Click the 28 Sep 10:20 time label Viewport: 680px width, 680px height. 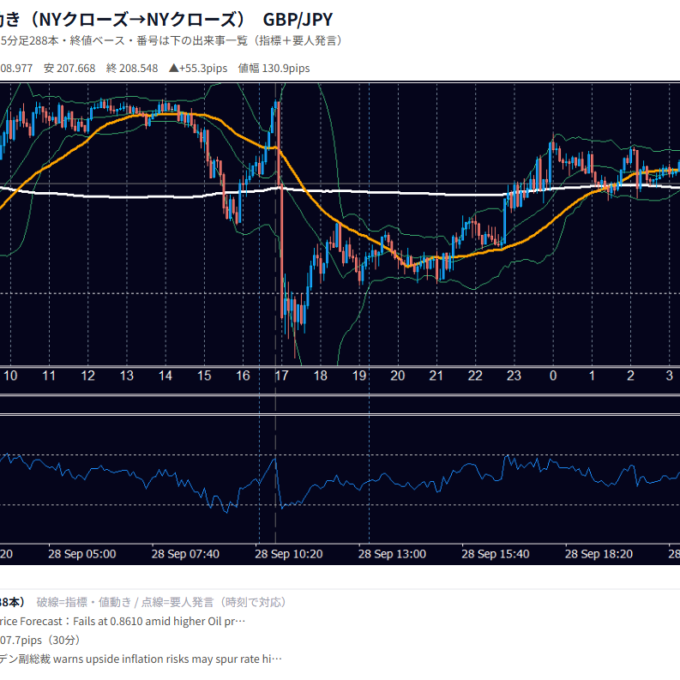289,554
